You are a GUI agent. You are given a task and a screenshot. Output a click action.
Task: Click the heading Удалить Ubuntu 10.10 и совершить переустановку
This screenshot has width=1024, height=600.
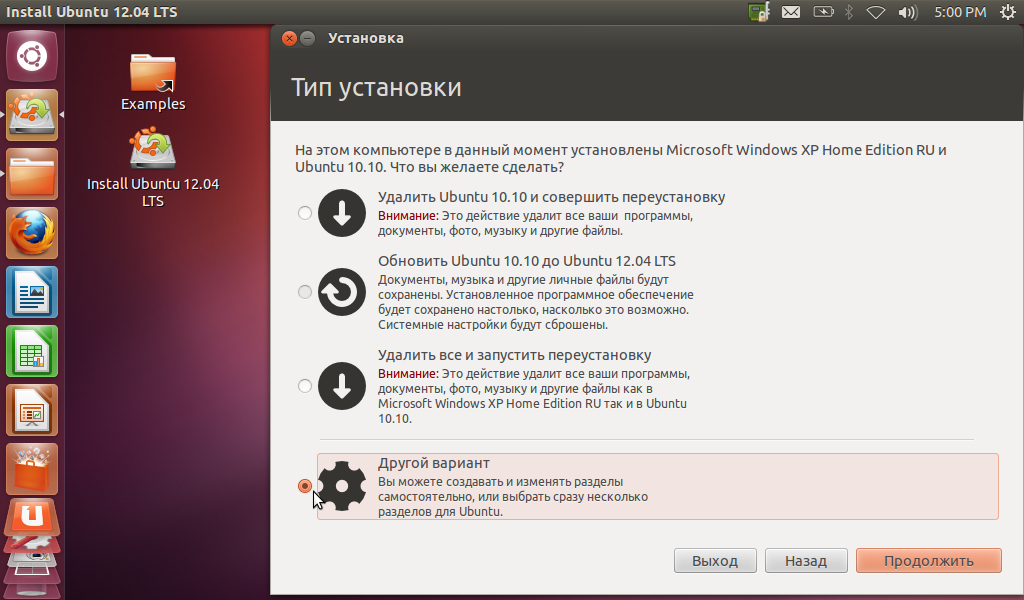tap(551, 197)
